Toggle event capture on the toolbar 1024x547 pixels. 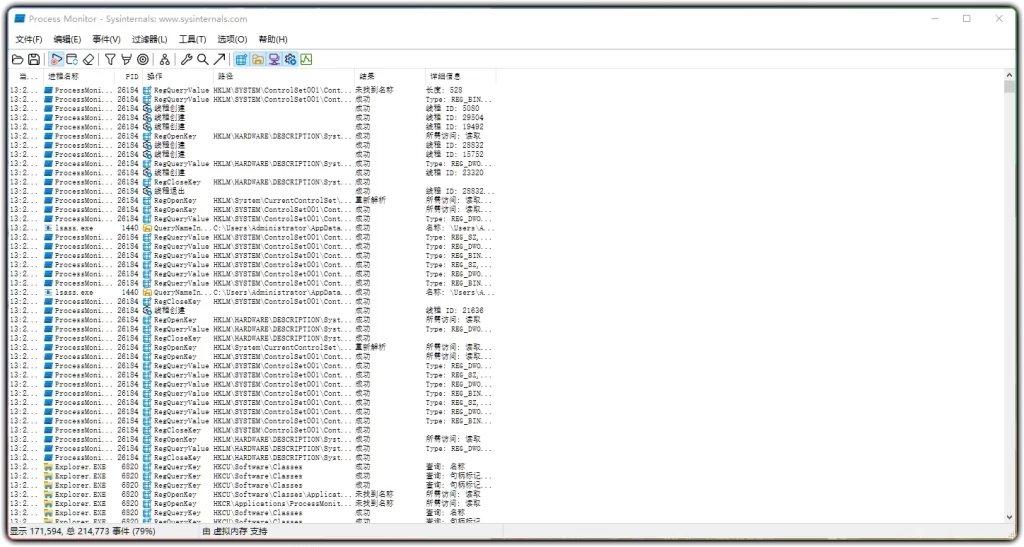pos(56,59)
